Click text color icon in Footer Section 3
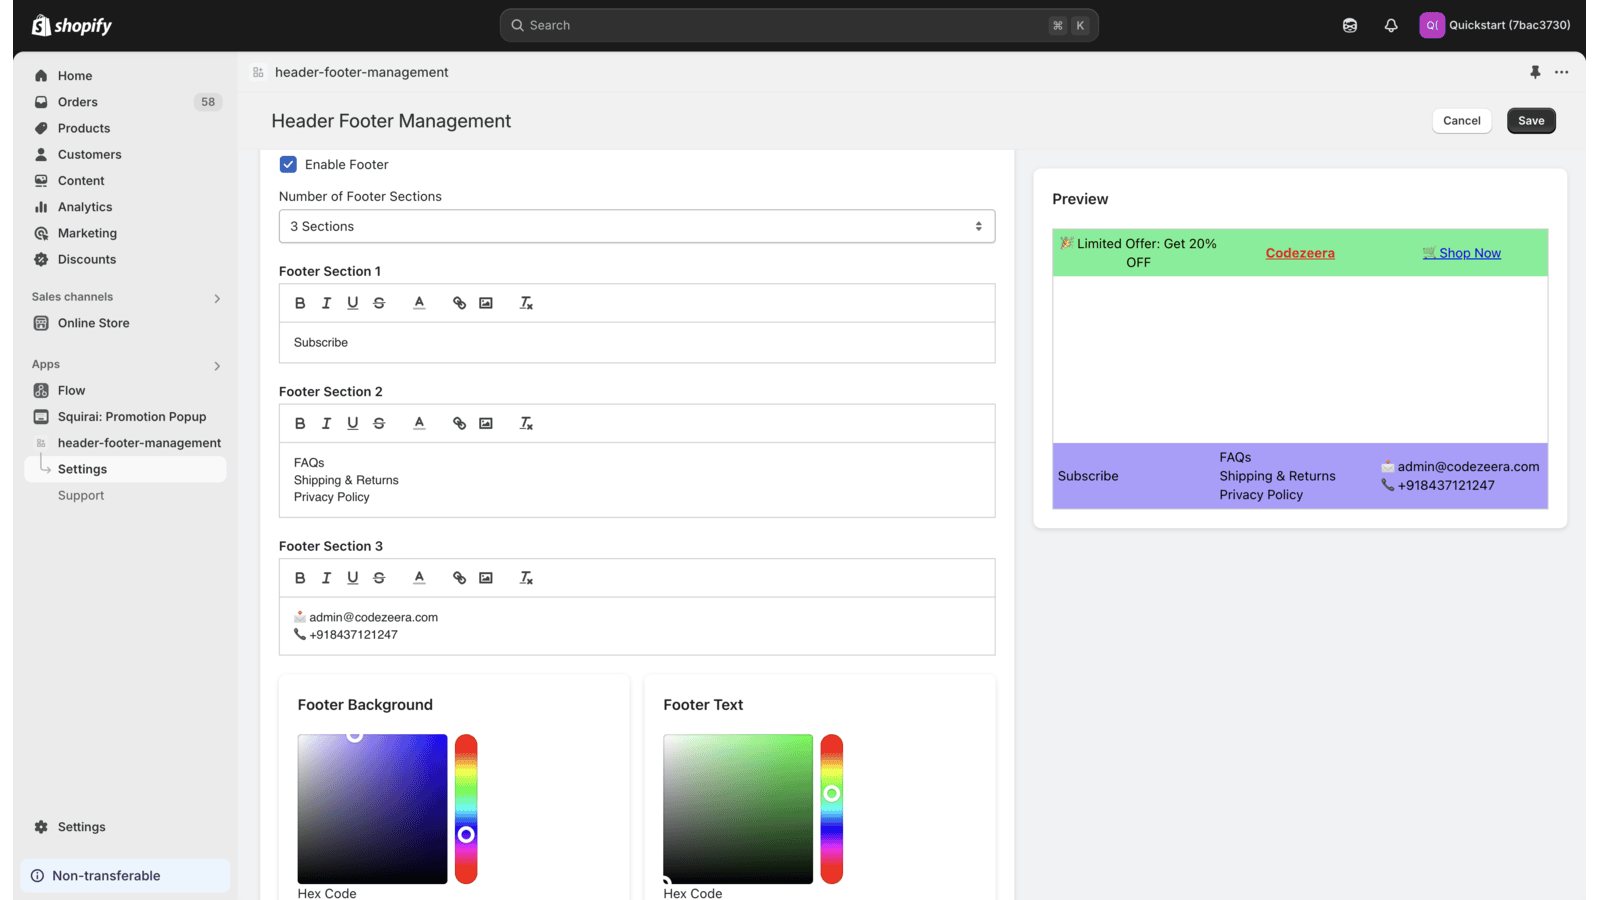Screen dimensions: 1600x900 (x=419, y=578)
